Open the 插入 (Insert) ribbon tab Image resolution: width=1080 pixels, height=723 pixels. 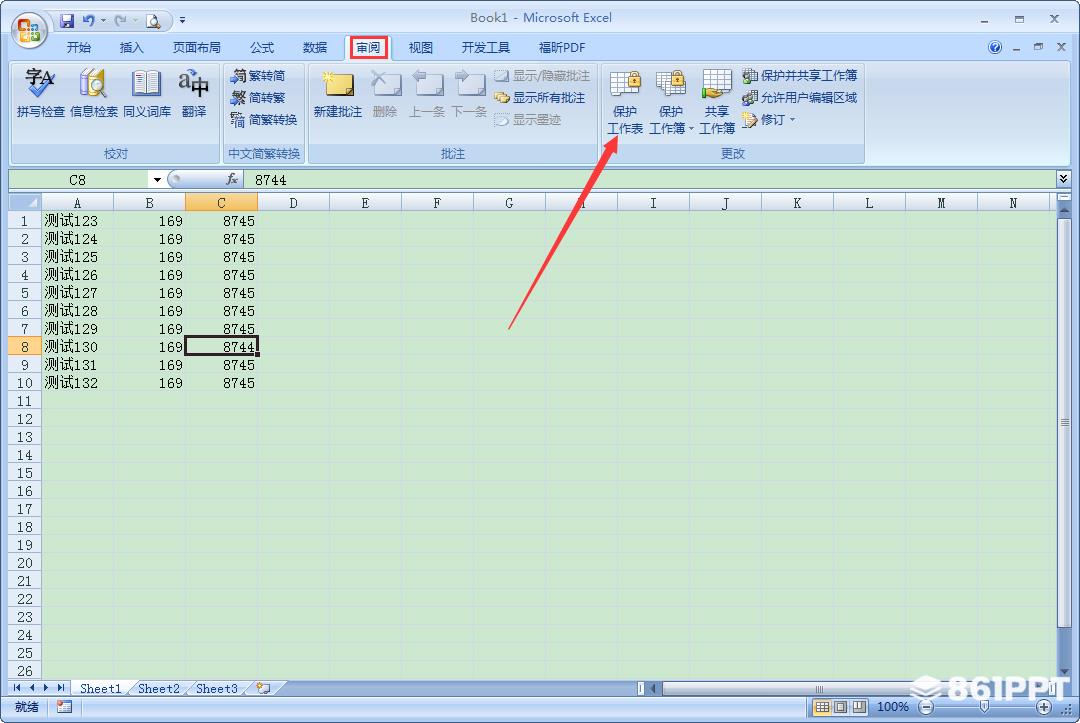(131, 48)
